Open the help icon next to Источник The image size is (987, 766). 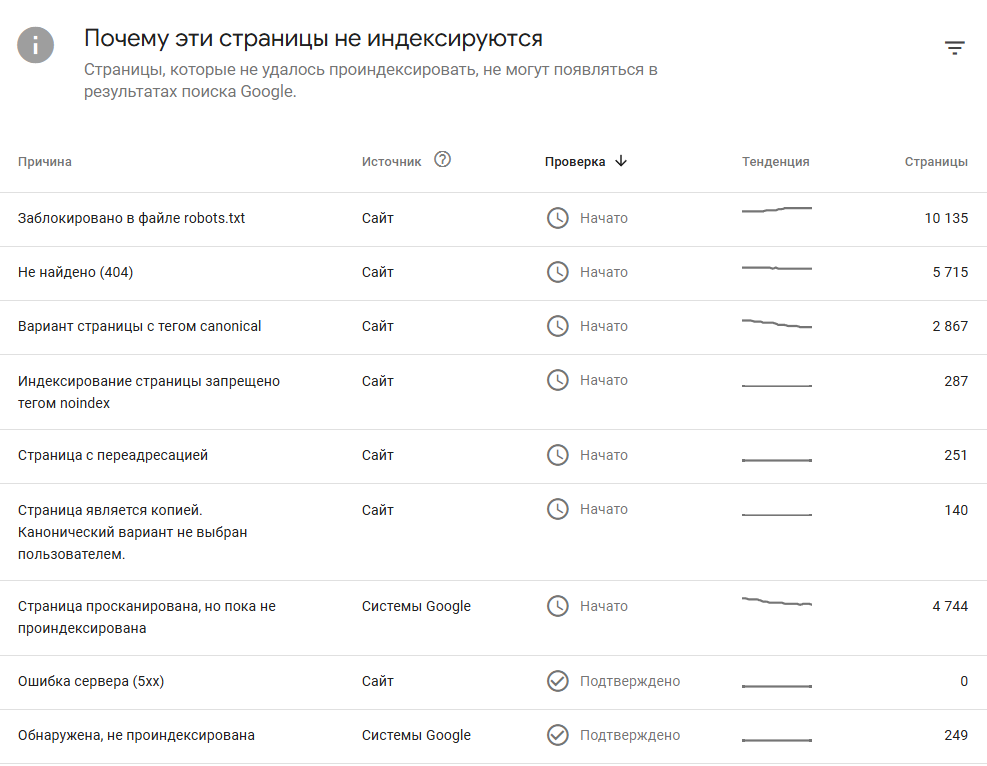(443, 160)
